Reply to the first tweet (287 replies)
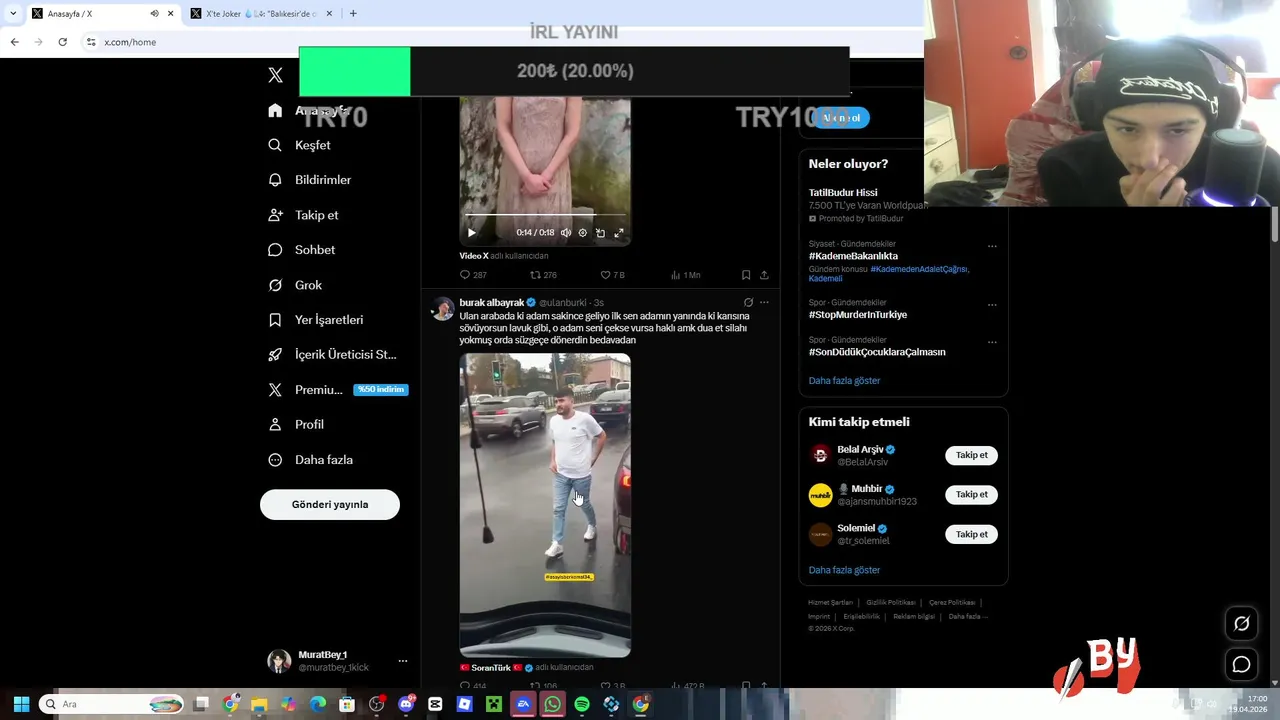The image size is (1280, 720). point(473,275)
